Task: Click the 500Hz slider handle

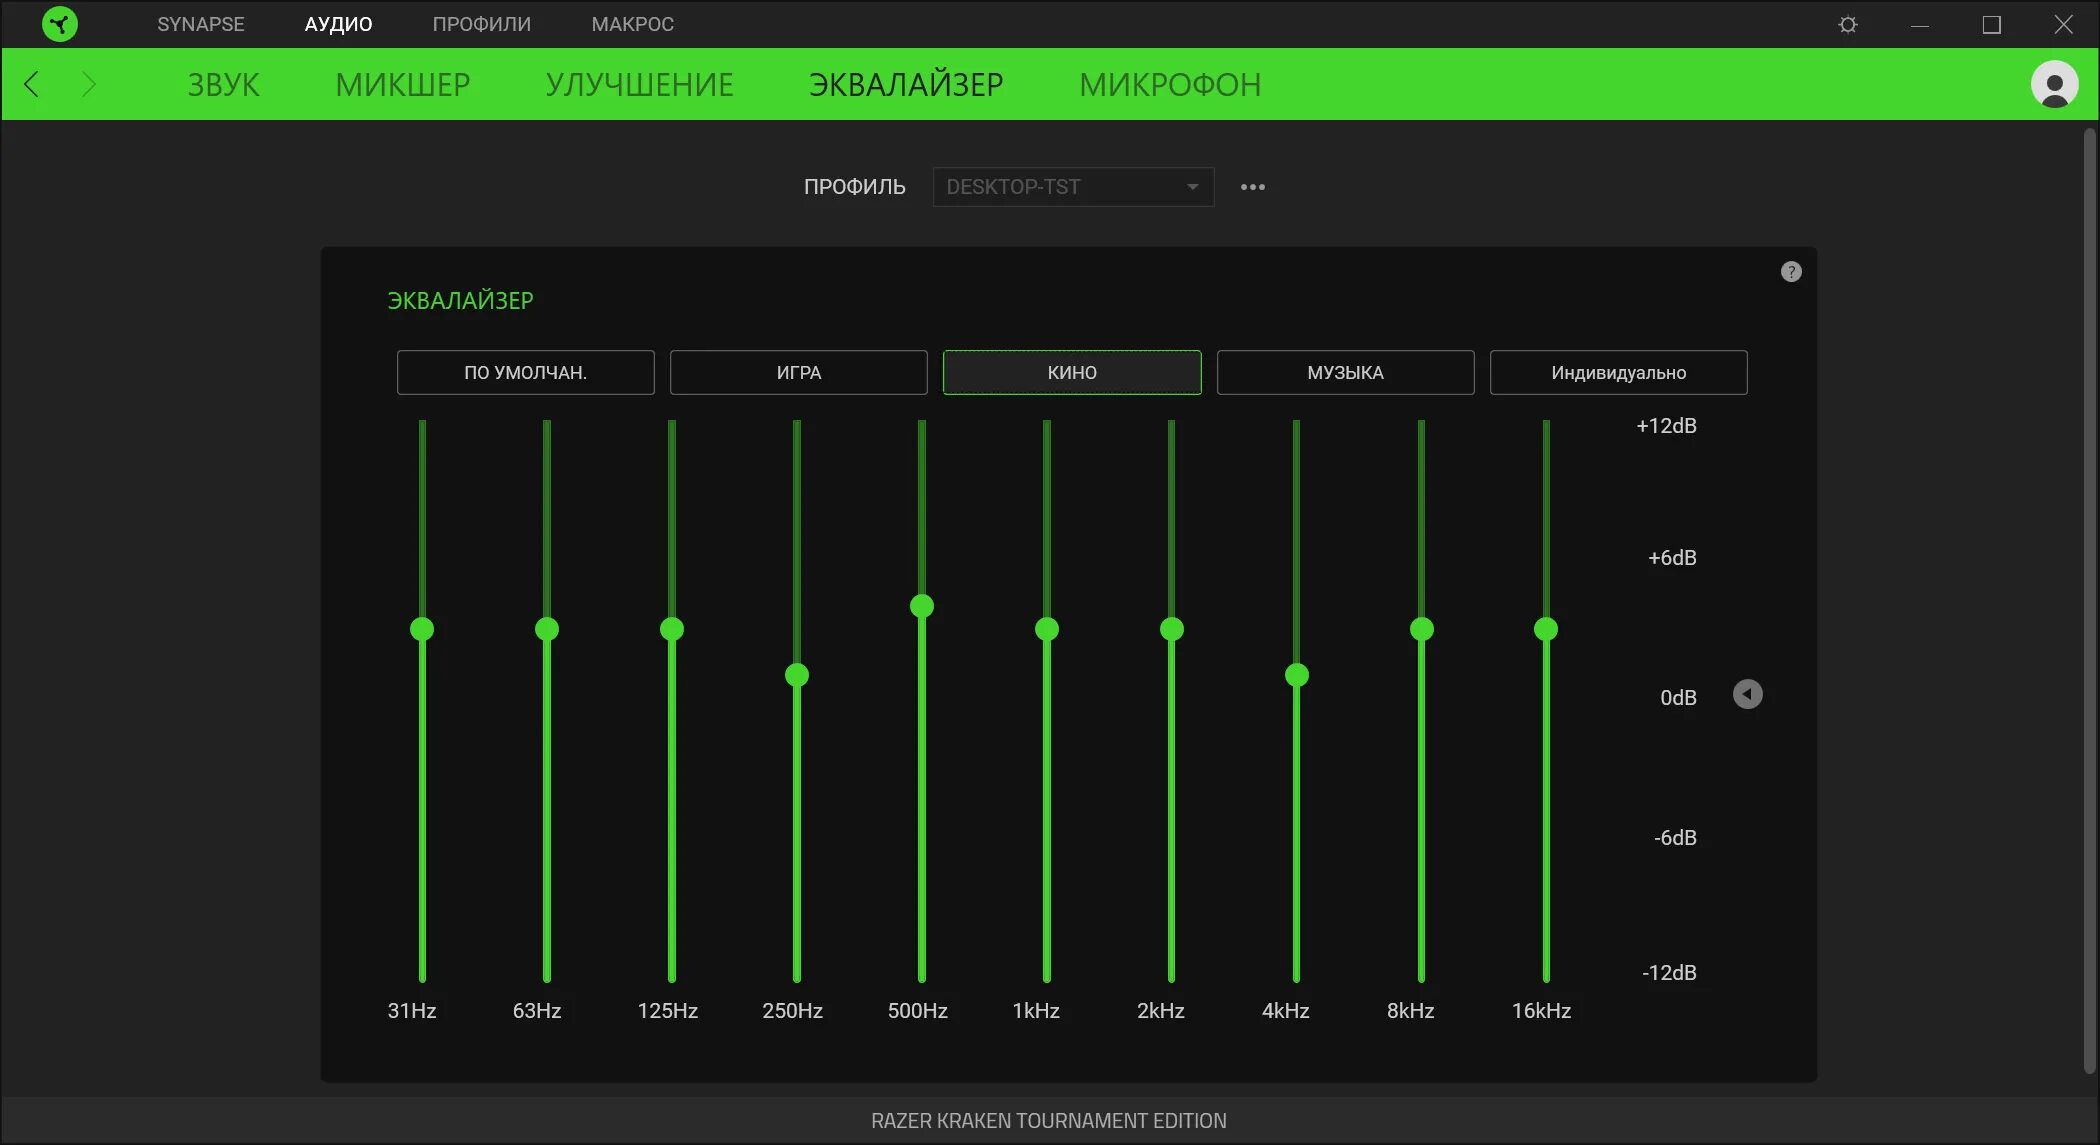Action: [922, 606]
